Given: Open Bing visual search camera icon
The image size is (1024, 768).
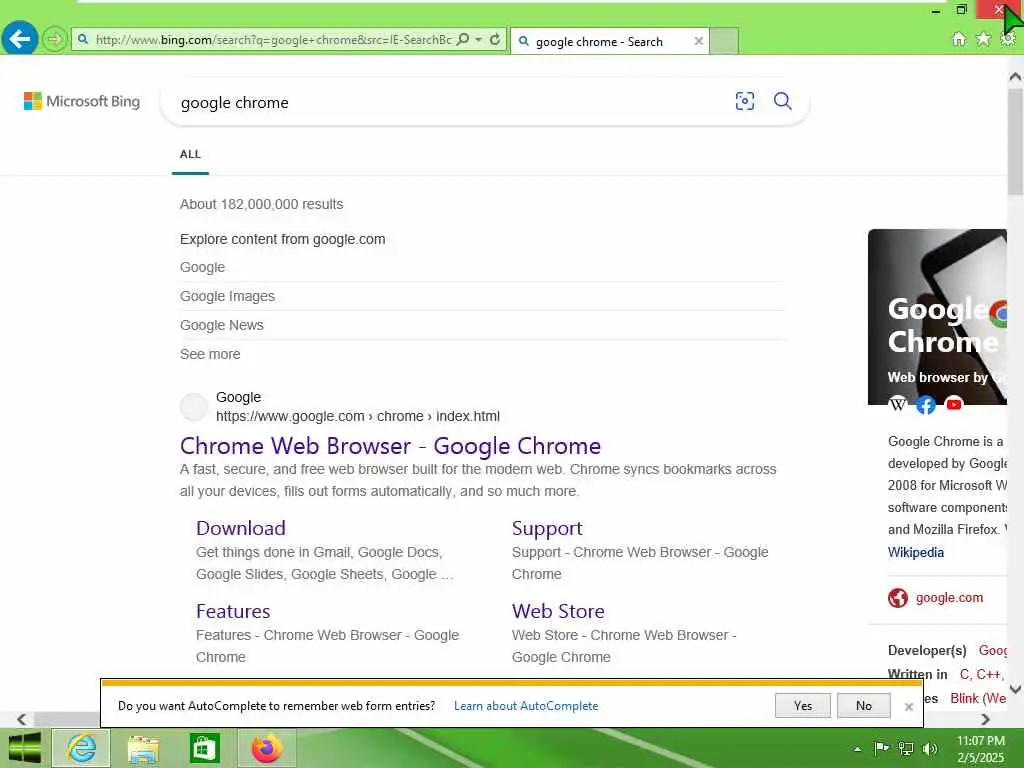Looking at the screenshot, I should click(x=744, y=101).
